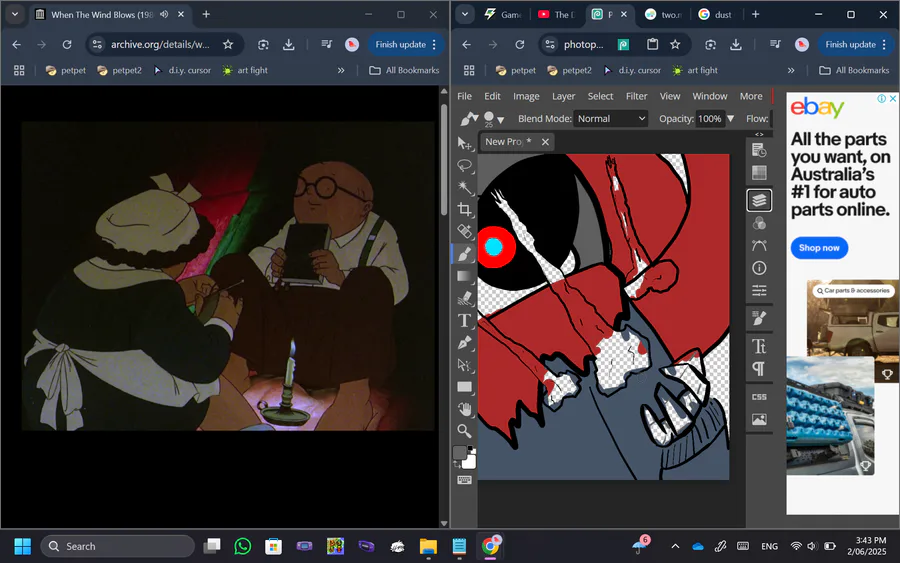The height and width of the screenshot is (563, 900).
Task: Select the Brush tool in the toolbox
Action: pyautogui.click(x=464, y=254)
